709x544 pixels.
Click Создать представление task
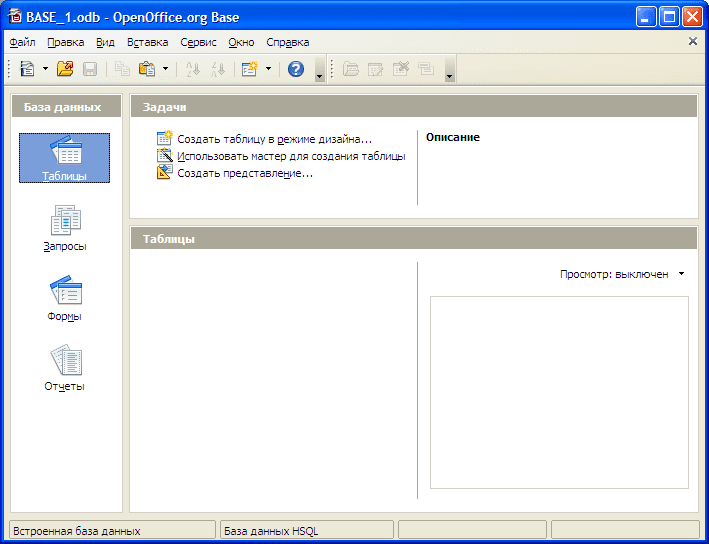(245, 173)
